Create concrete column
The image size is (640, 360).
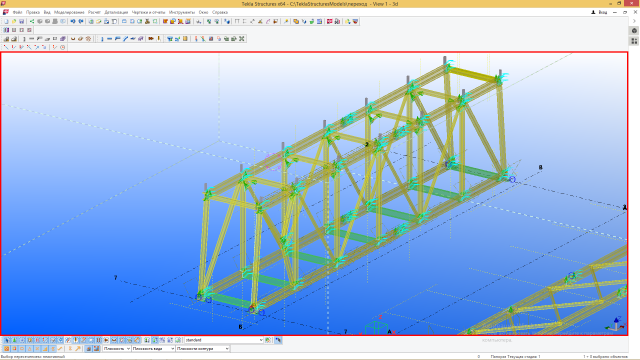(x=24, y=39)
